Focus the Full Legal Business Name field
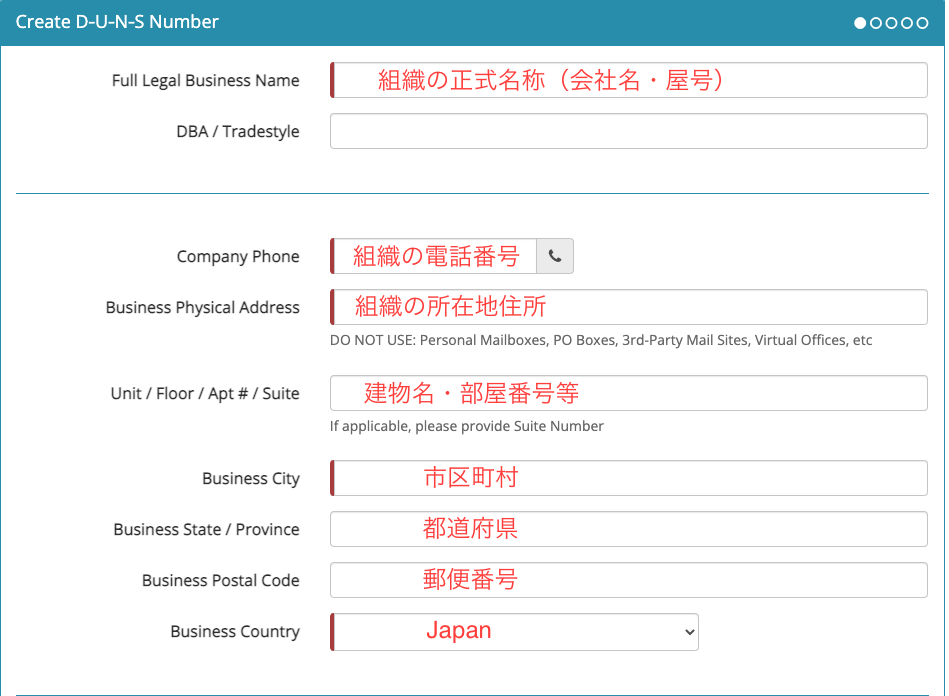Image resolution: width=949 pixels, height=696 pixels. 628,81
